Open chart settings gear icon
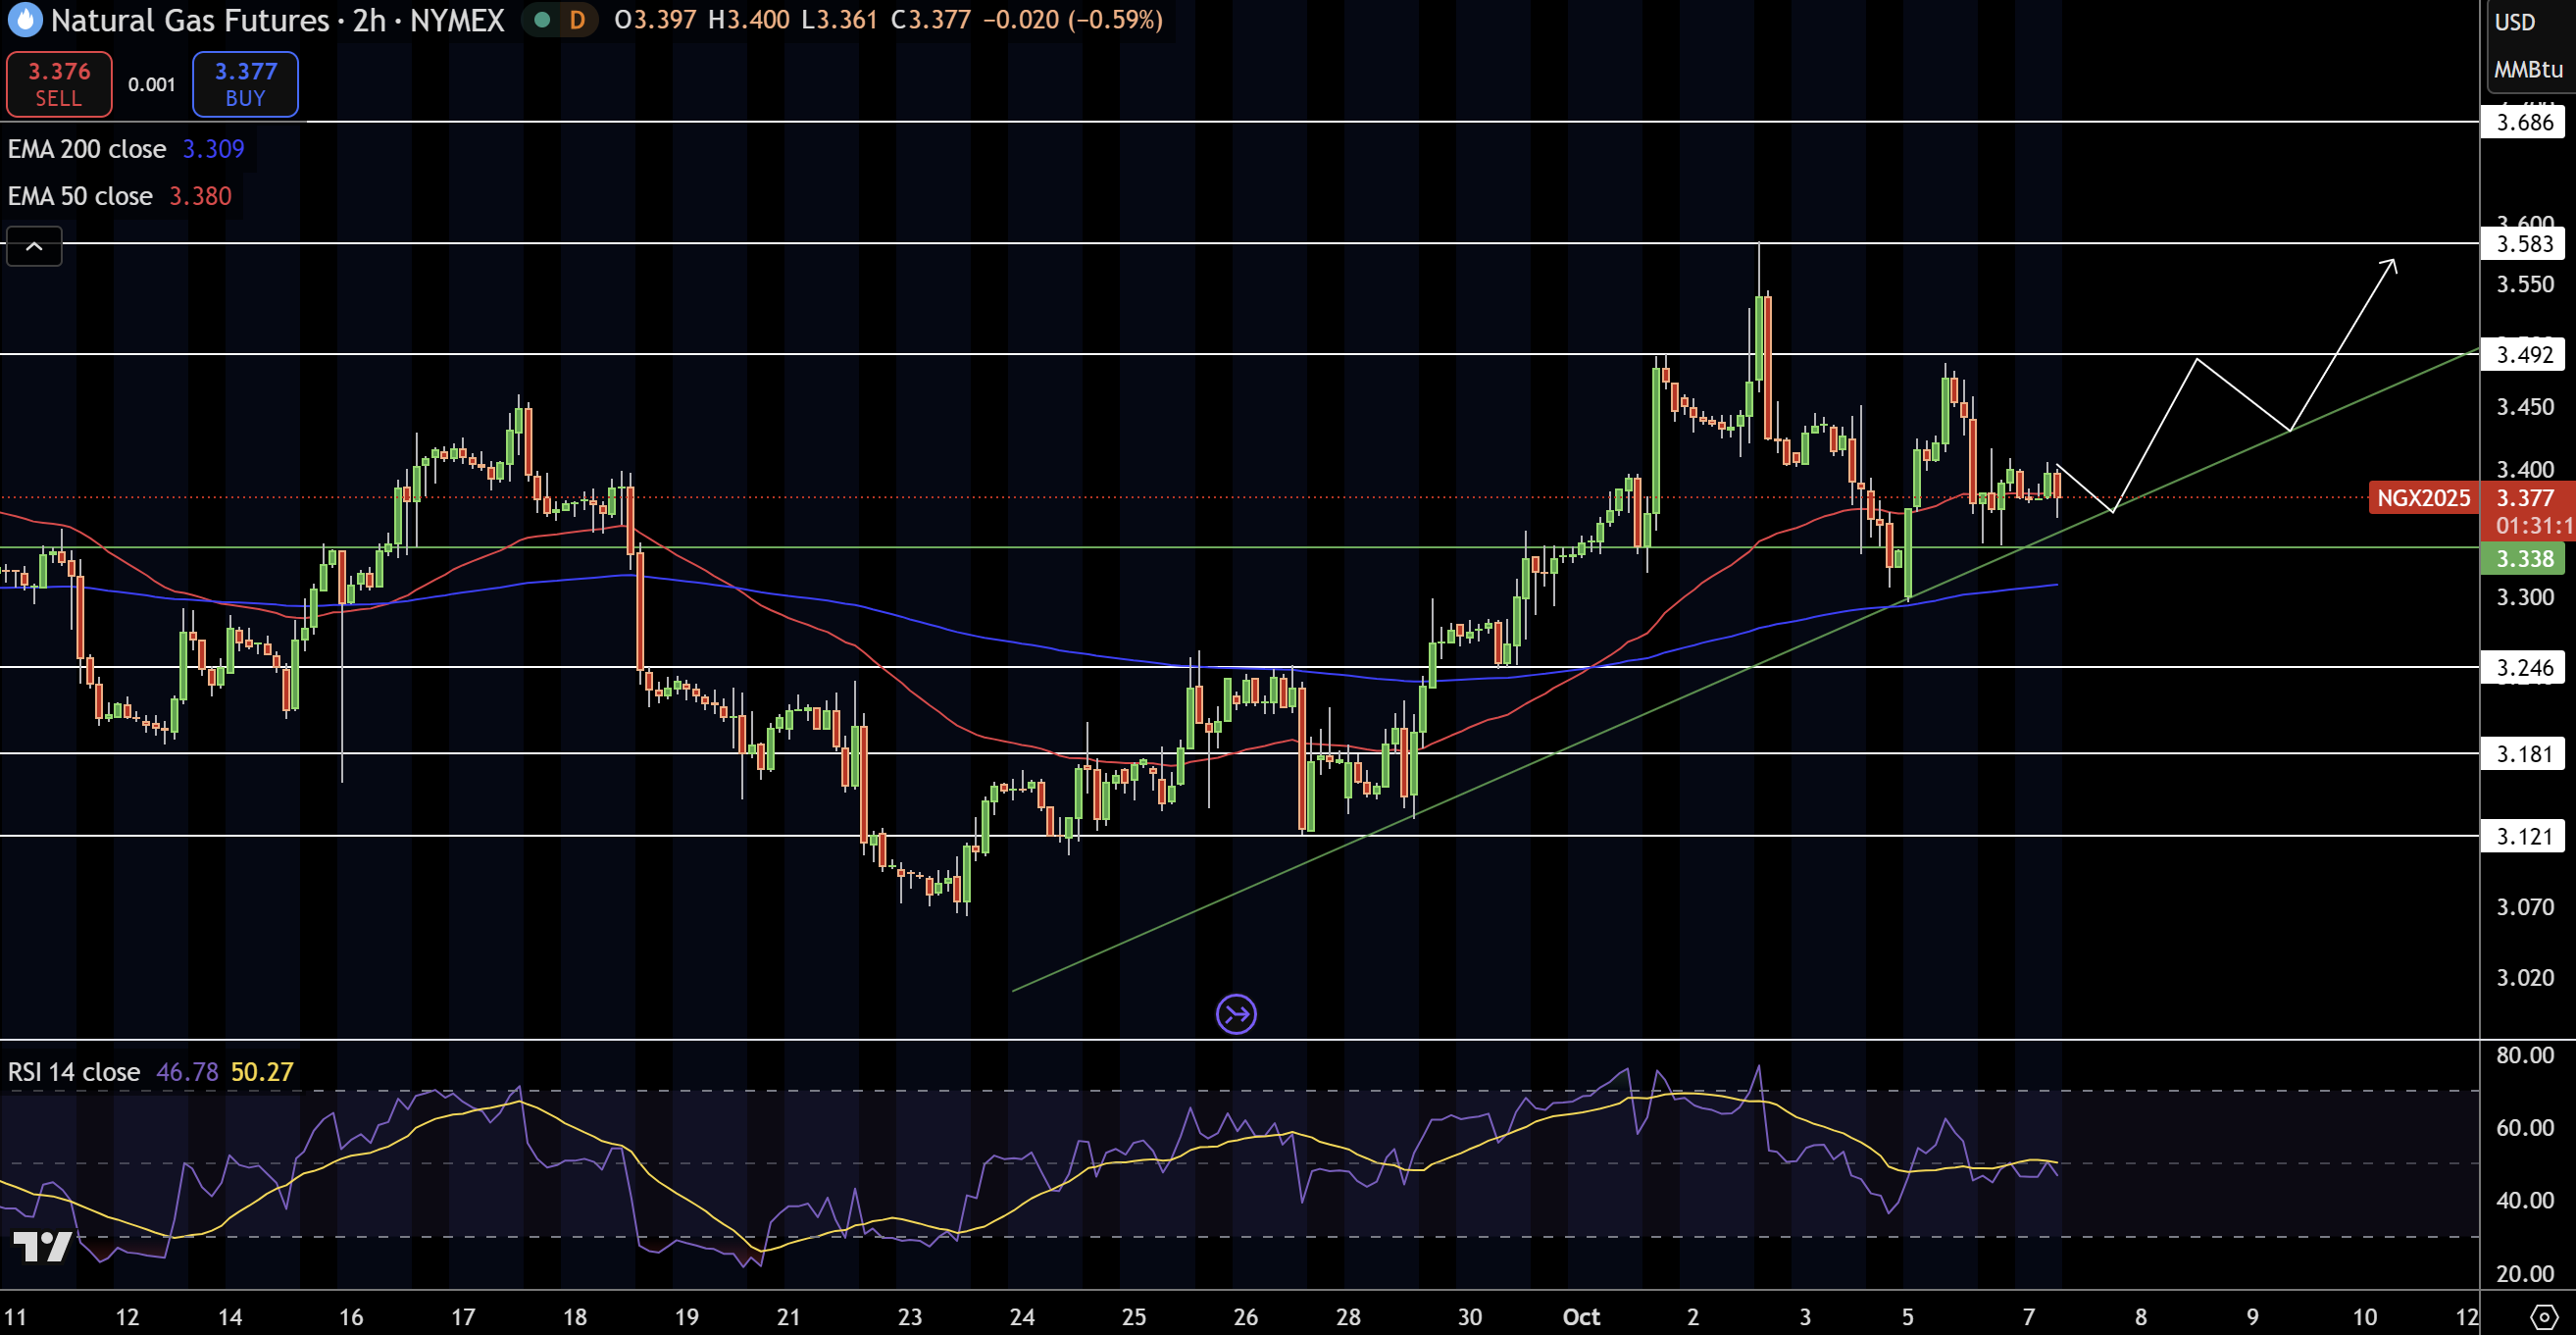Screen dimensions: 2576x1335 pyautogui.click(x=2544, y=1316)
